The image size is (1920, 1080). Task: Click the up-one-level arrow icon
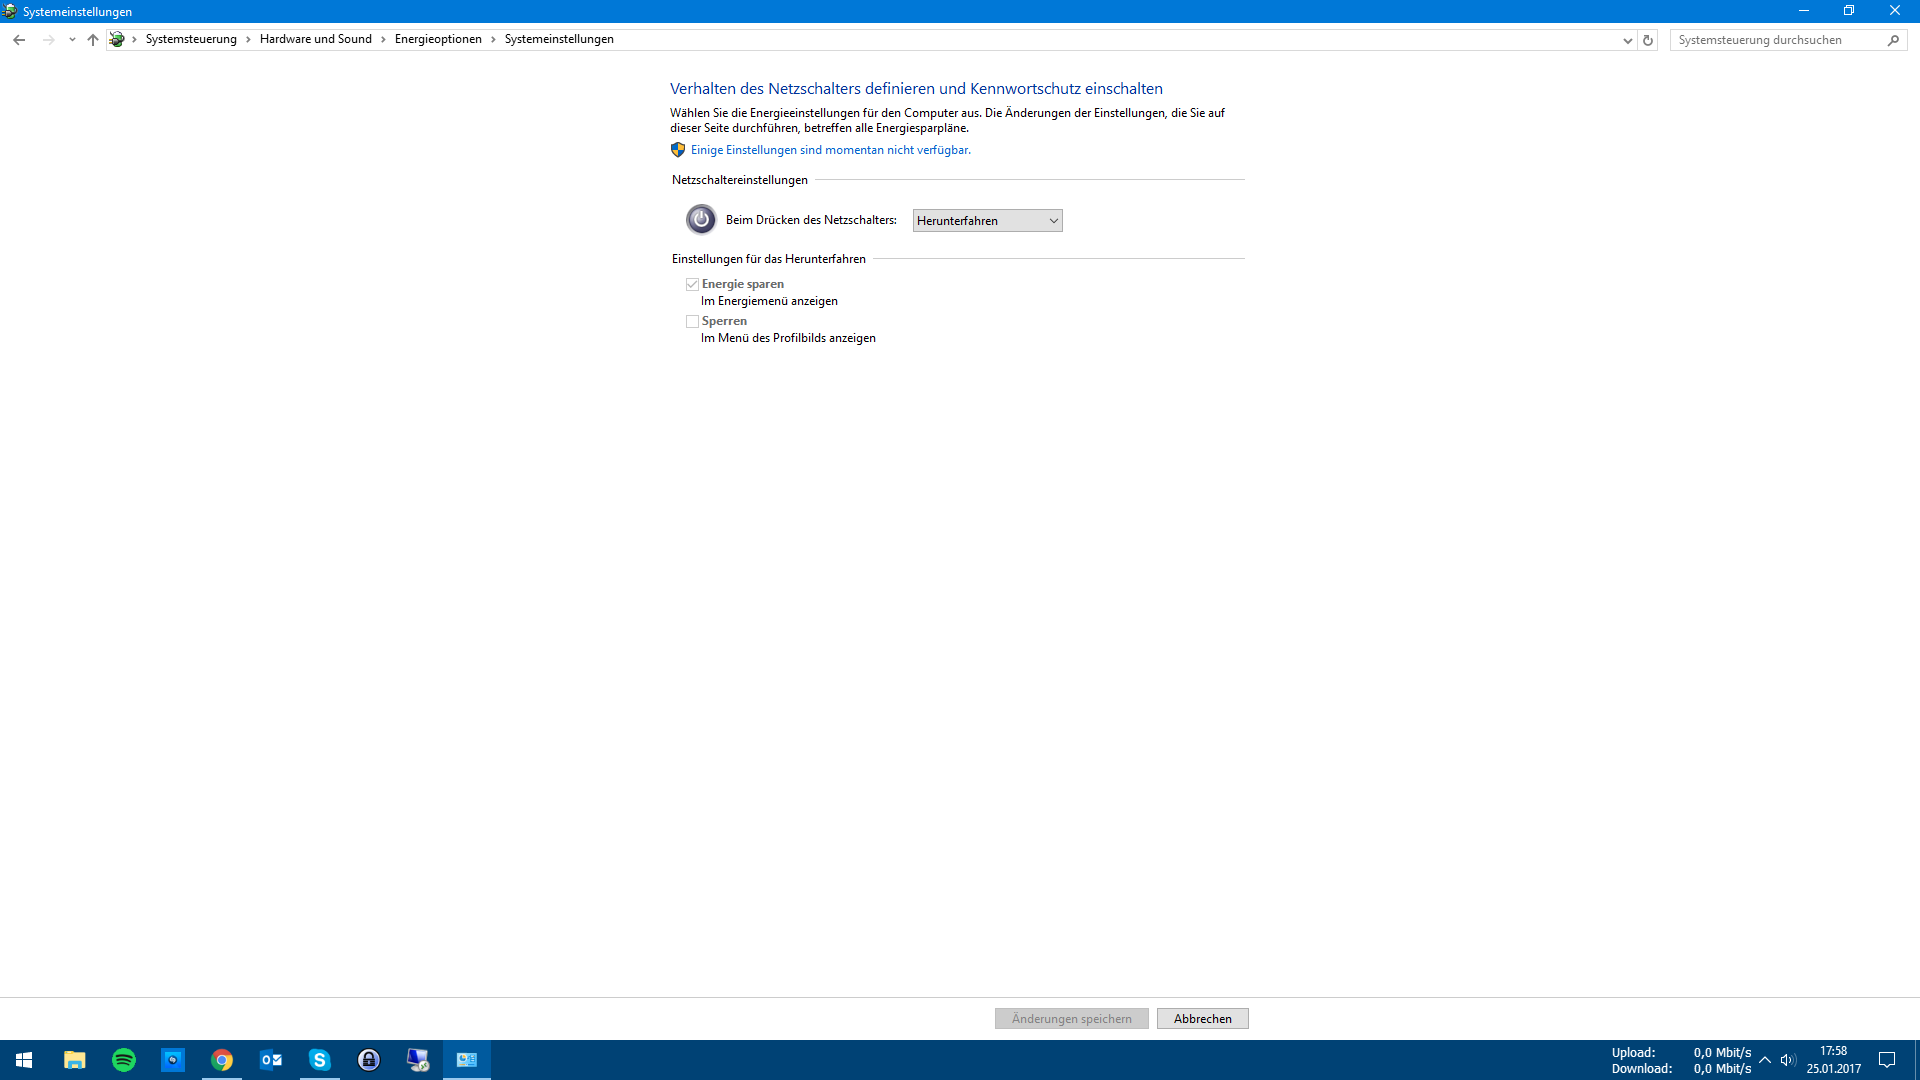click(93, 40)
